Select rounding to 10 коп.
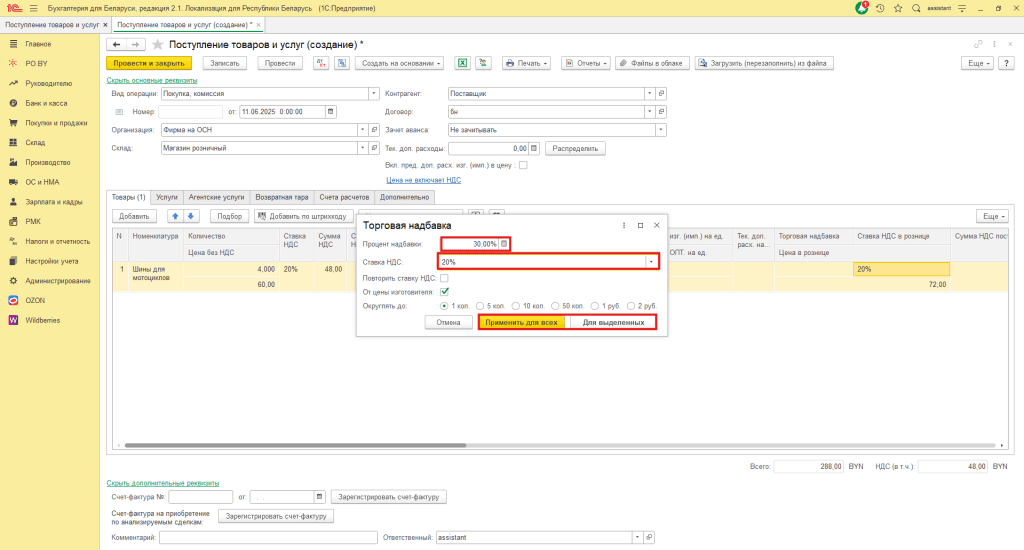Image resolution: width=1024 pixels, height=550 pixels. click(516, 306)
